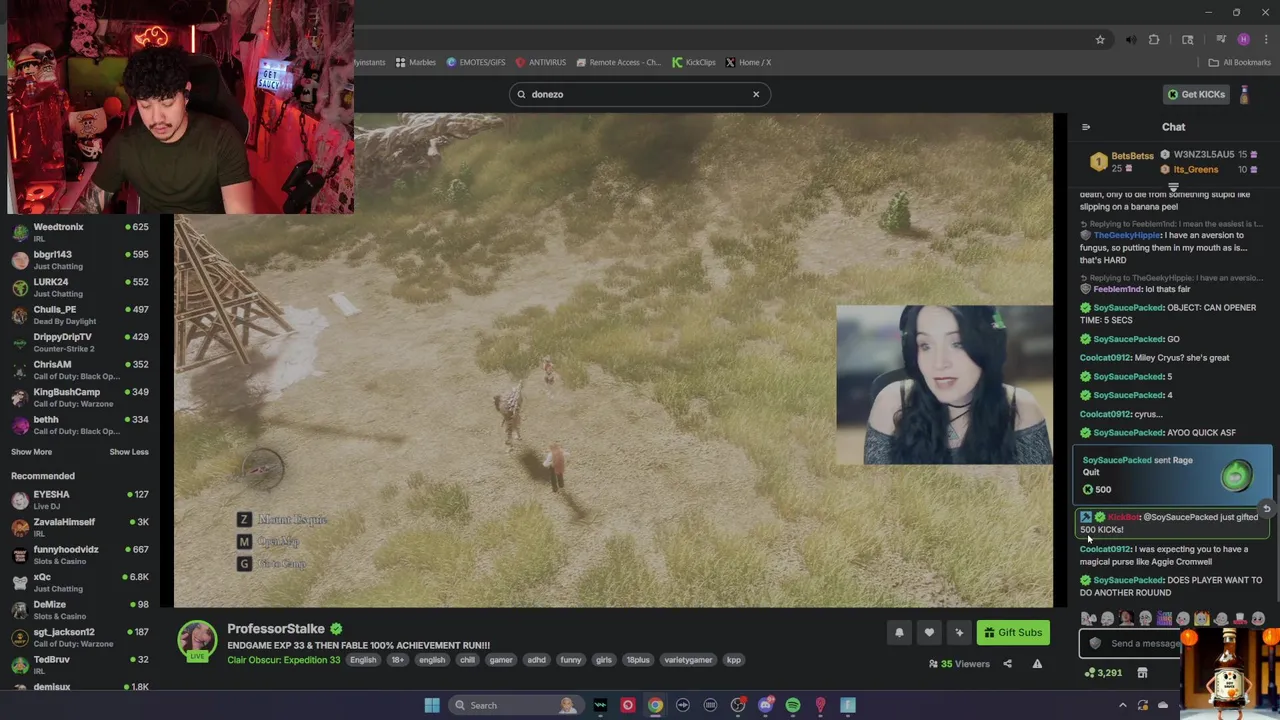Click the donezo search field
Viewport: 1280px width, 720px height.
640,94
